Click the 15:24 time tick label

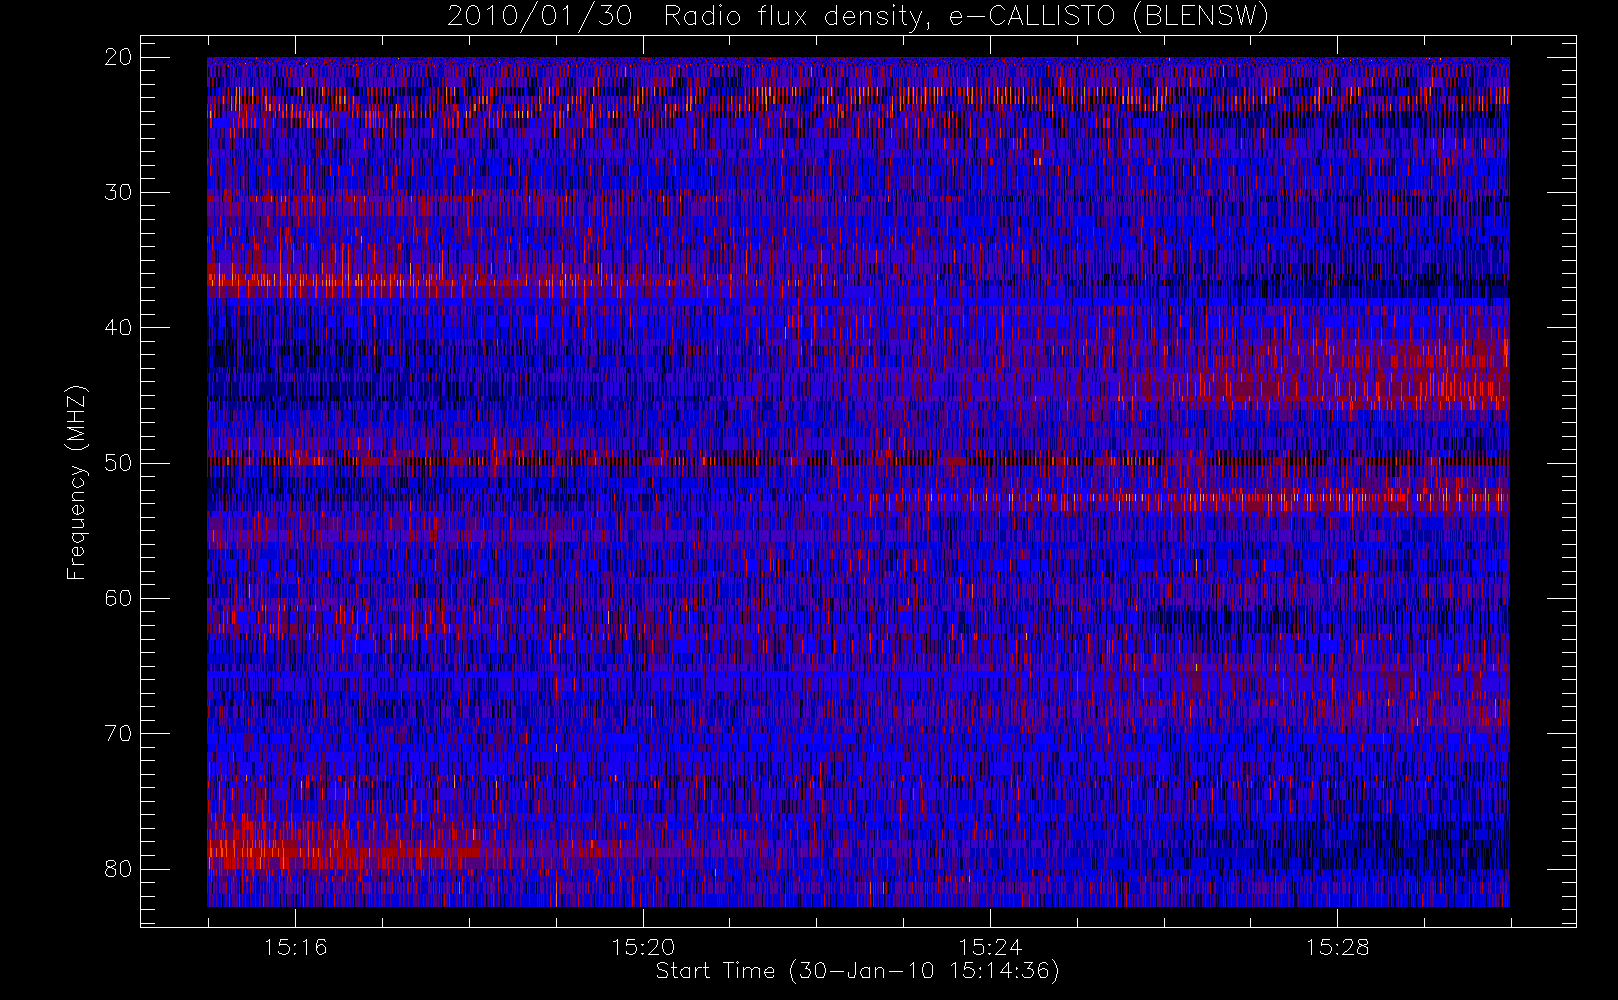(990, 947)
